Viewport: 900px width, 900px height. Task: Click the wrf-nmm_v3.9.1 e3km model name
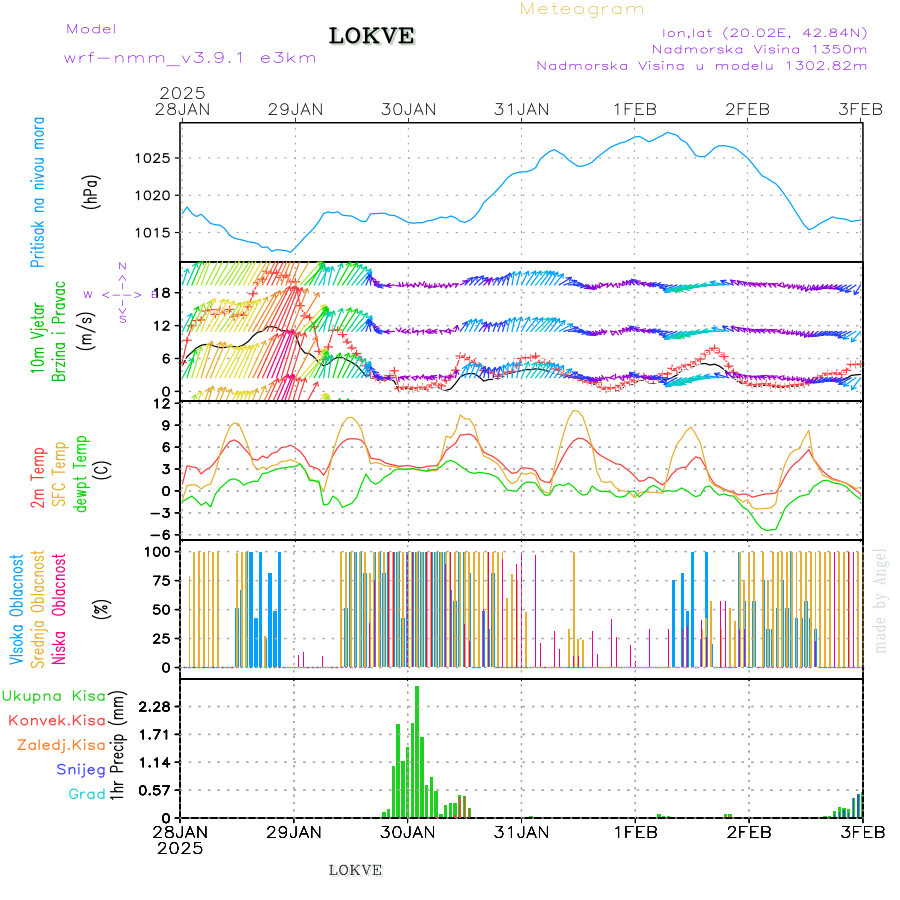click(x=190, y=57)
